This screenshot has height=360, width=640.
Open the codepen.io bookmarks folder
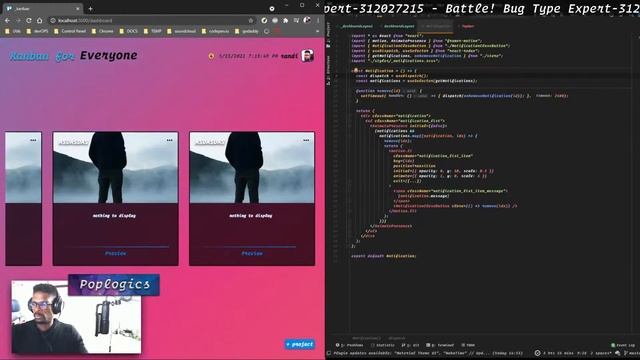tap(216, 31)
